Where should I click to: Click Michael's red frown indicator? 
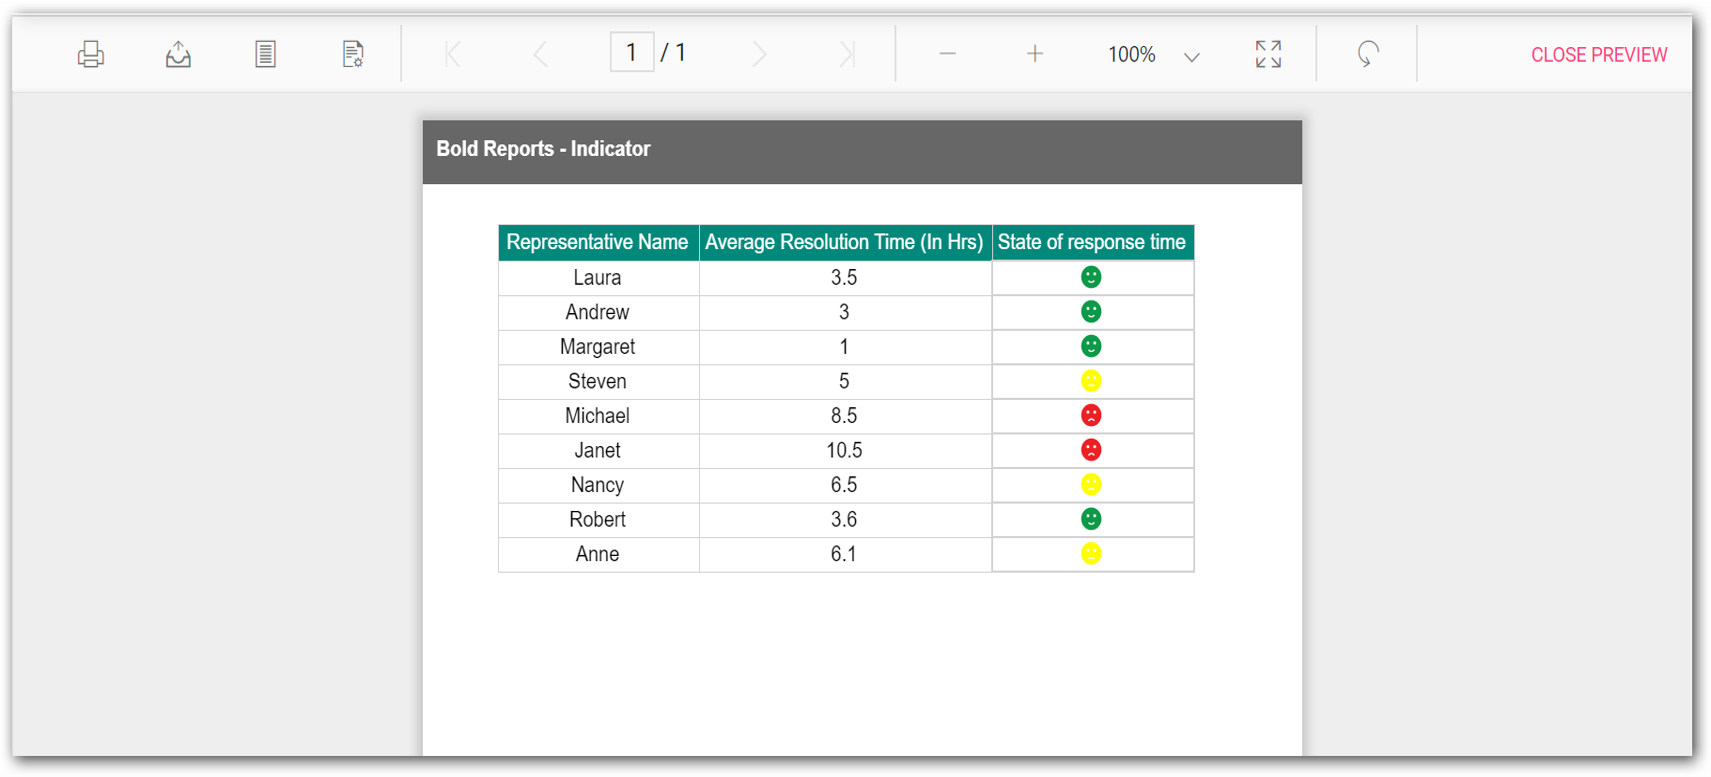point(1091,415)
